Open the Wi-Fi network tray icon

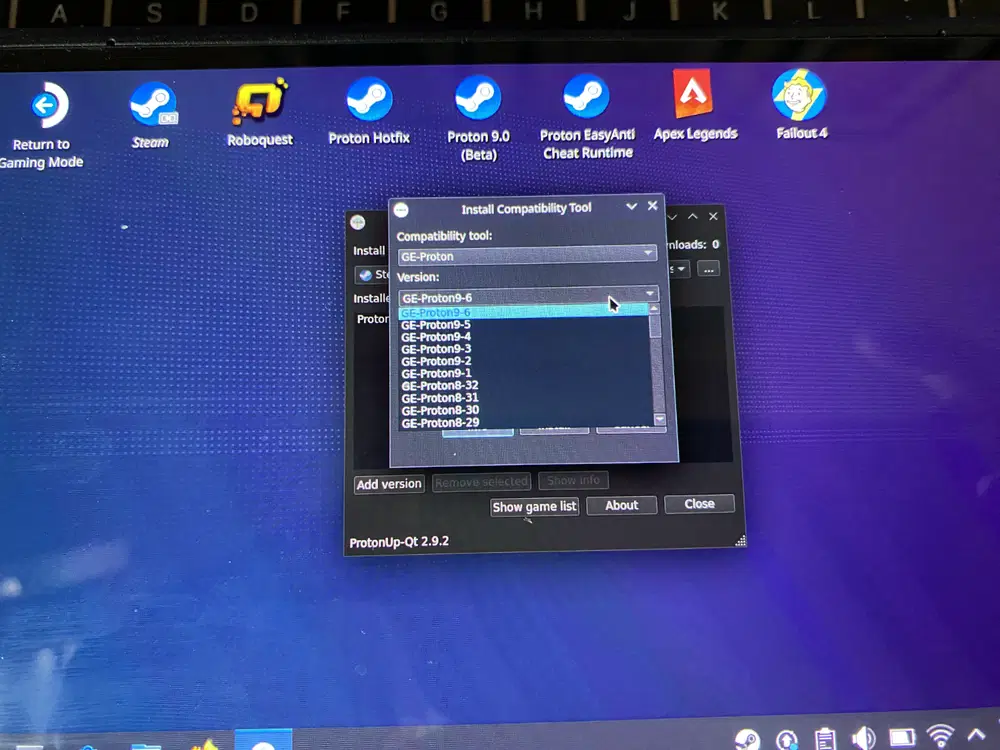click(x=940, y=735)
